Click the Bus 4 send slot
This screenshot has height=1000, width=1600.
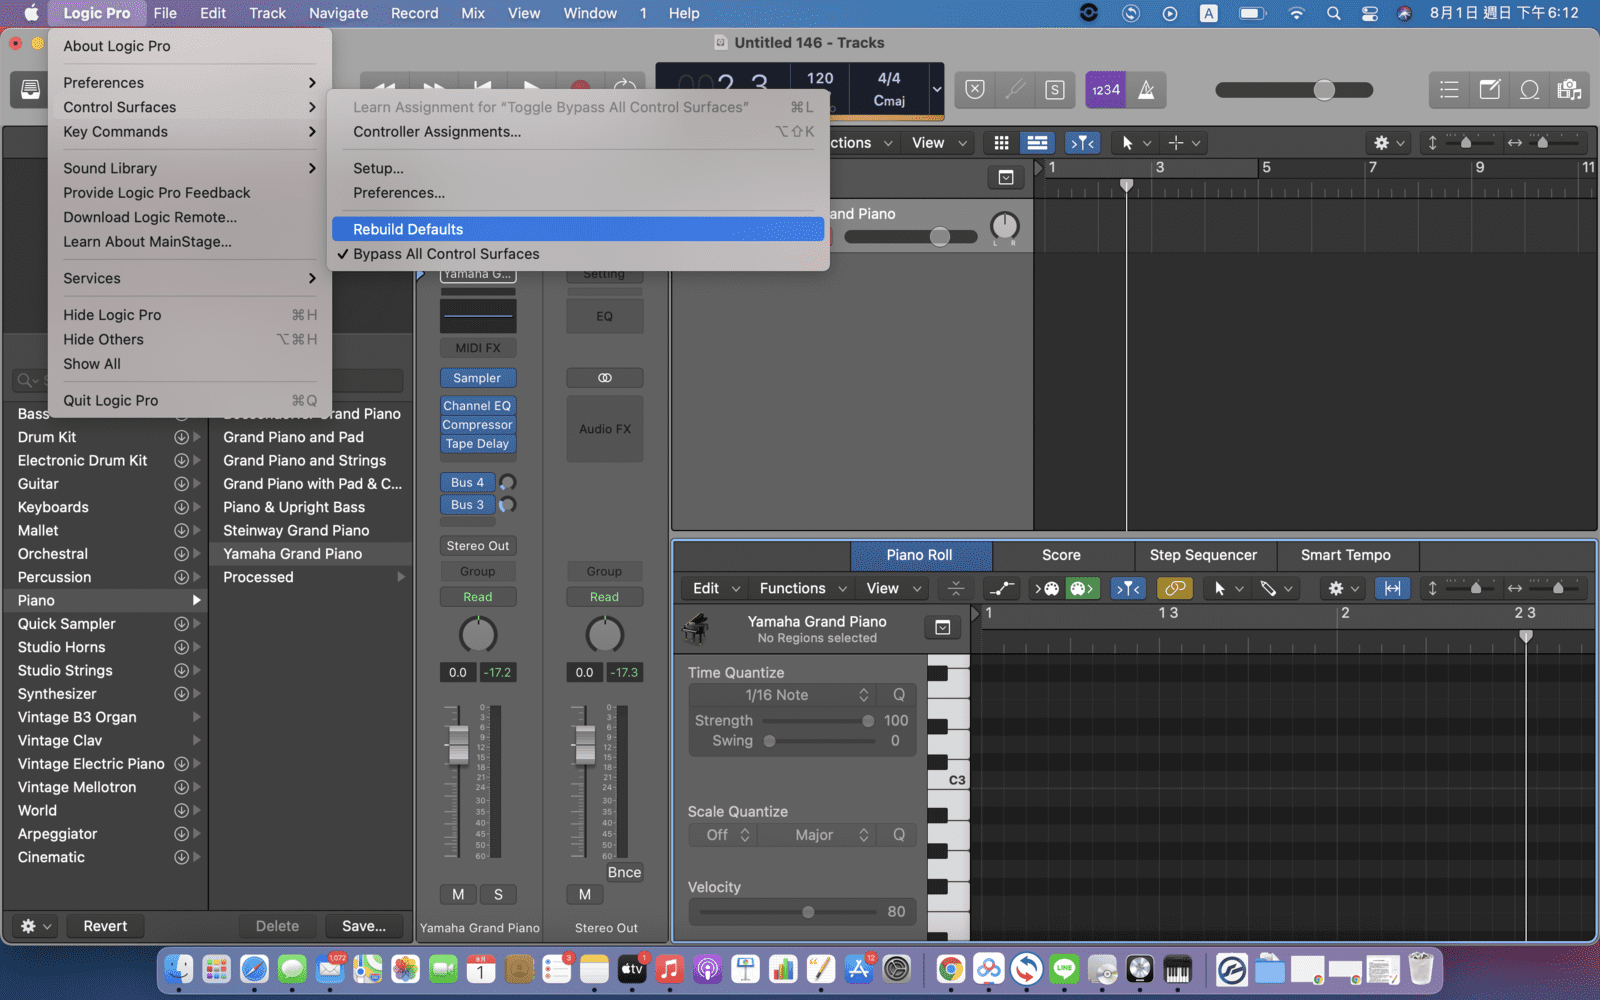tap(467, 482)
